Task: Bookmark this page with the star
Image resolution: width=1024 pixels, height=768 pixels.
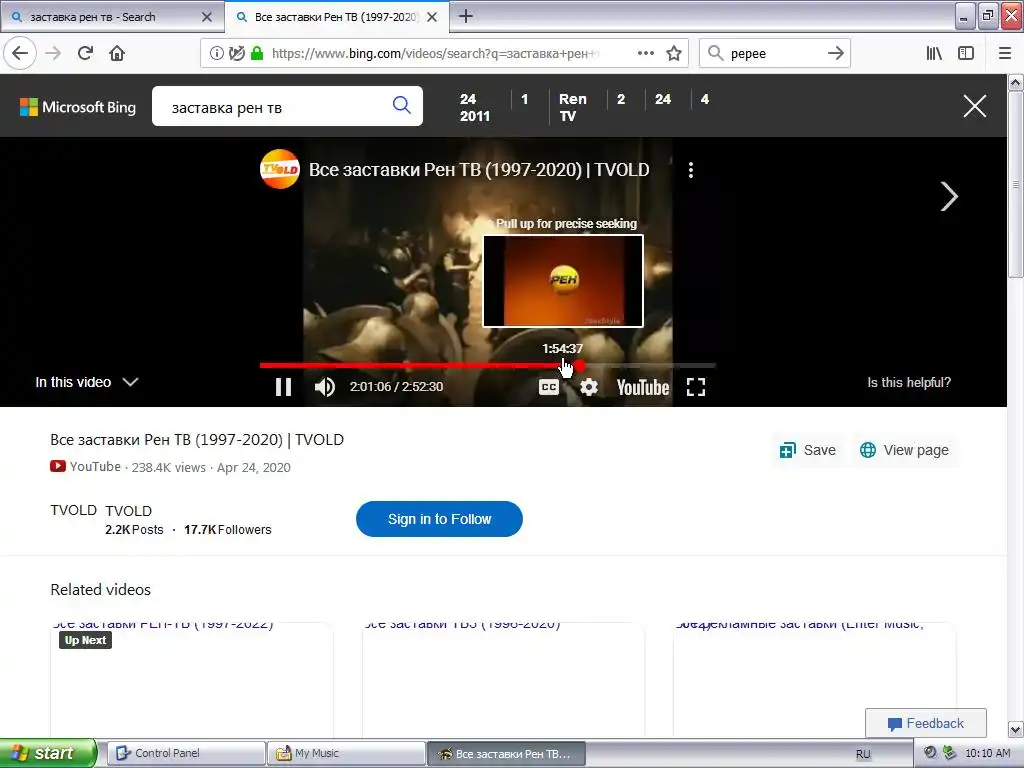Action: click(674, 54)
